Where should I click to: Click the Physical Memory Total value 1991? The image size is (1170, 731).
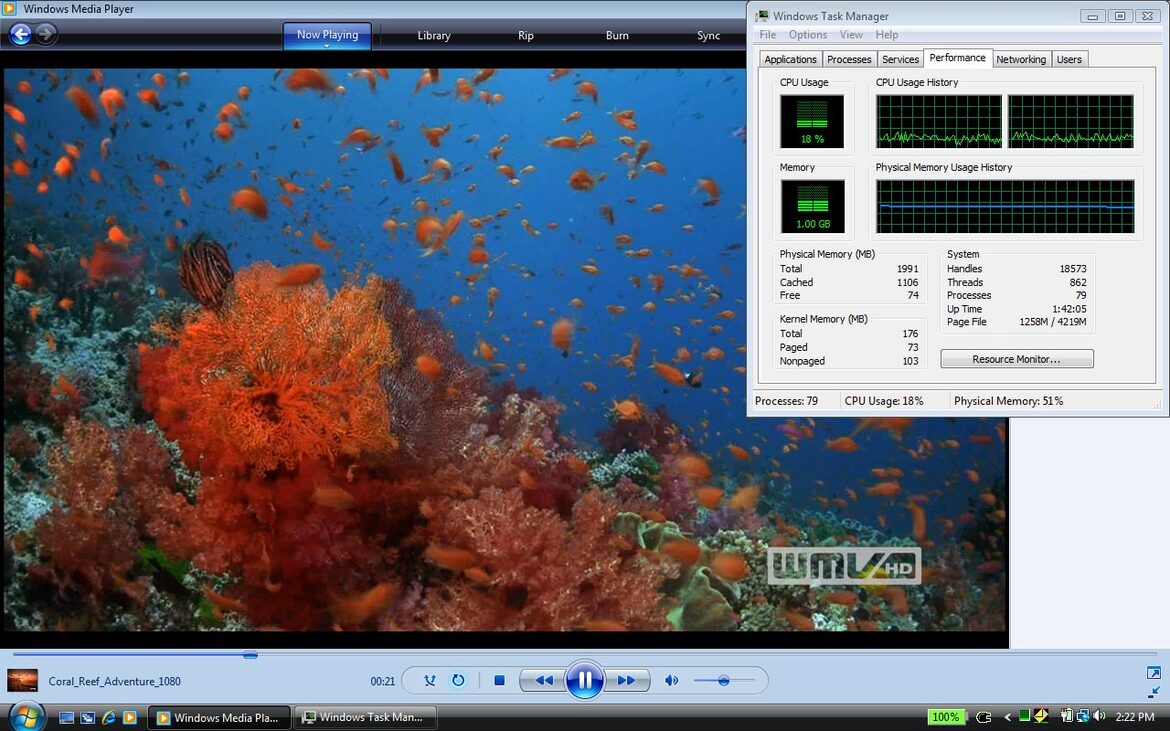pos(907,269)
